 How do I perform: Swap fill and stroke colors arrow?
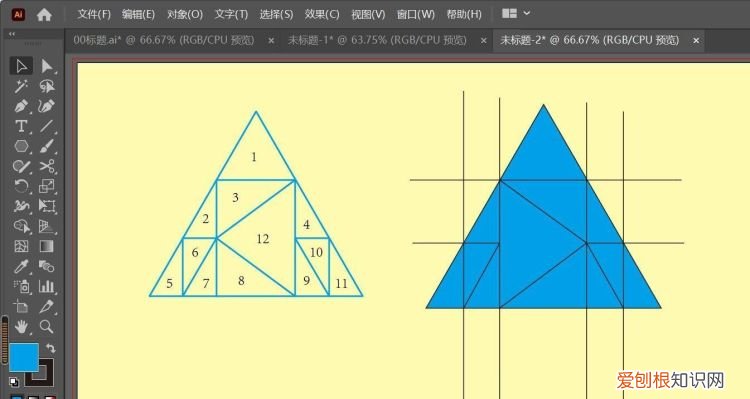(51, 348)
